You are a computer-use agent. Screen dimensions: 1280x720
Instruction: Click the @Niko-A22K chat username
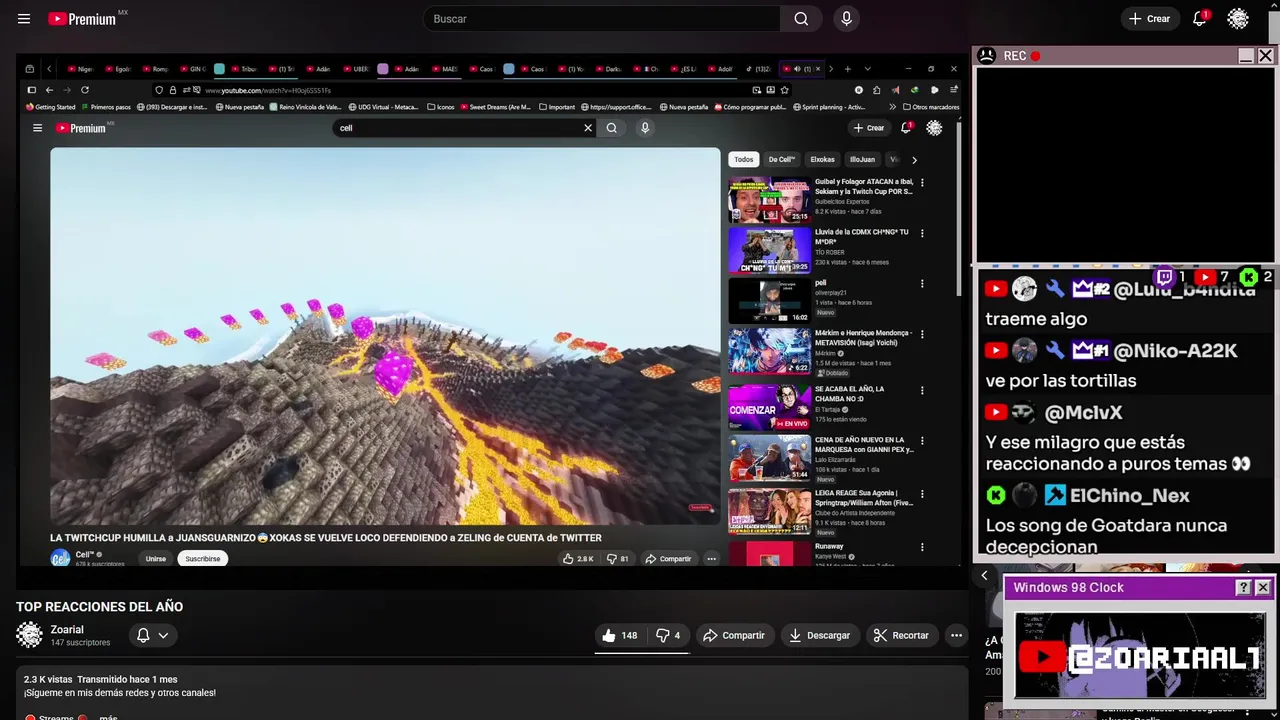pyautogui.click(x=1175, y=351)
